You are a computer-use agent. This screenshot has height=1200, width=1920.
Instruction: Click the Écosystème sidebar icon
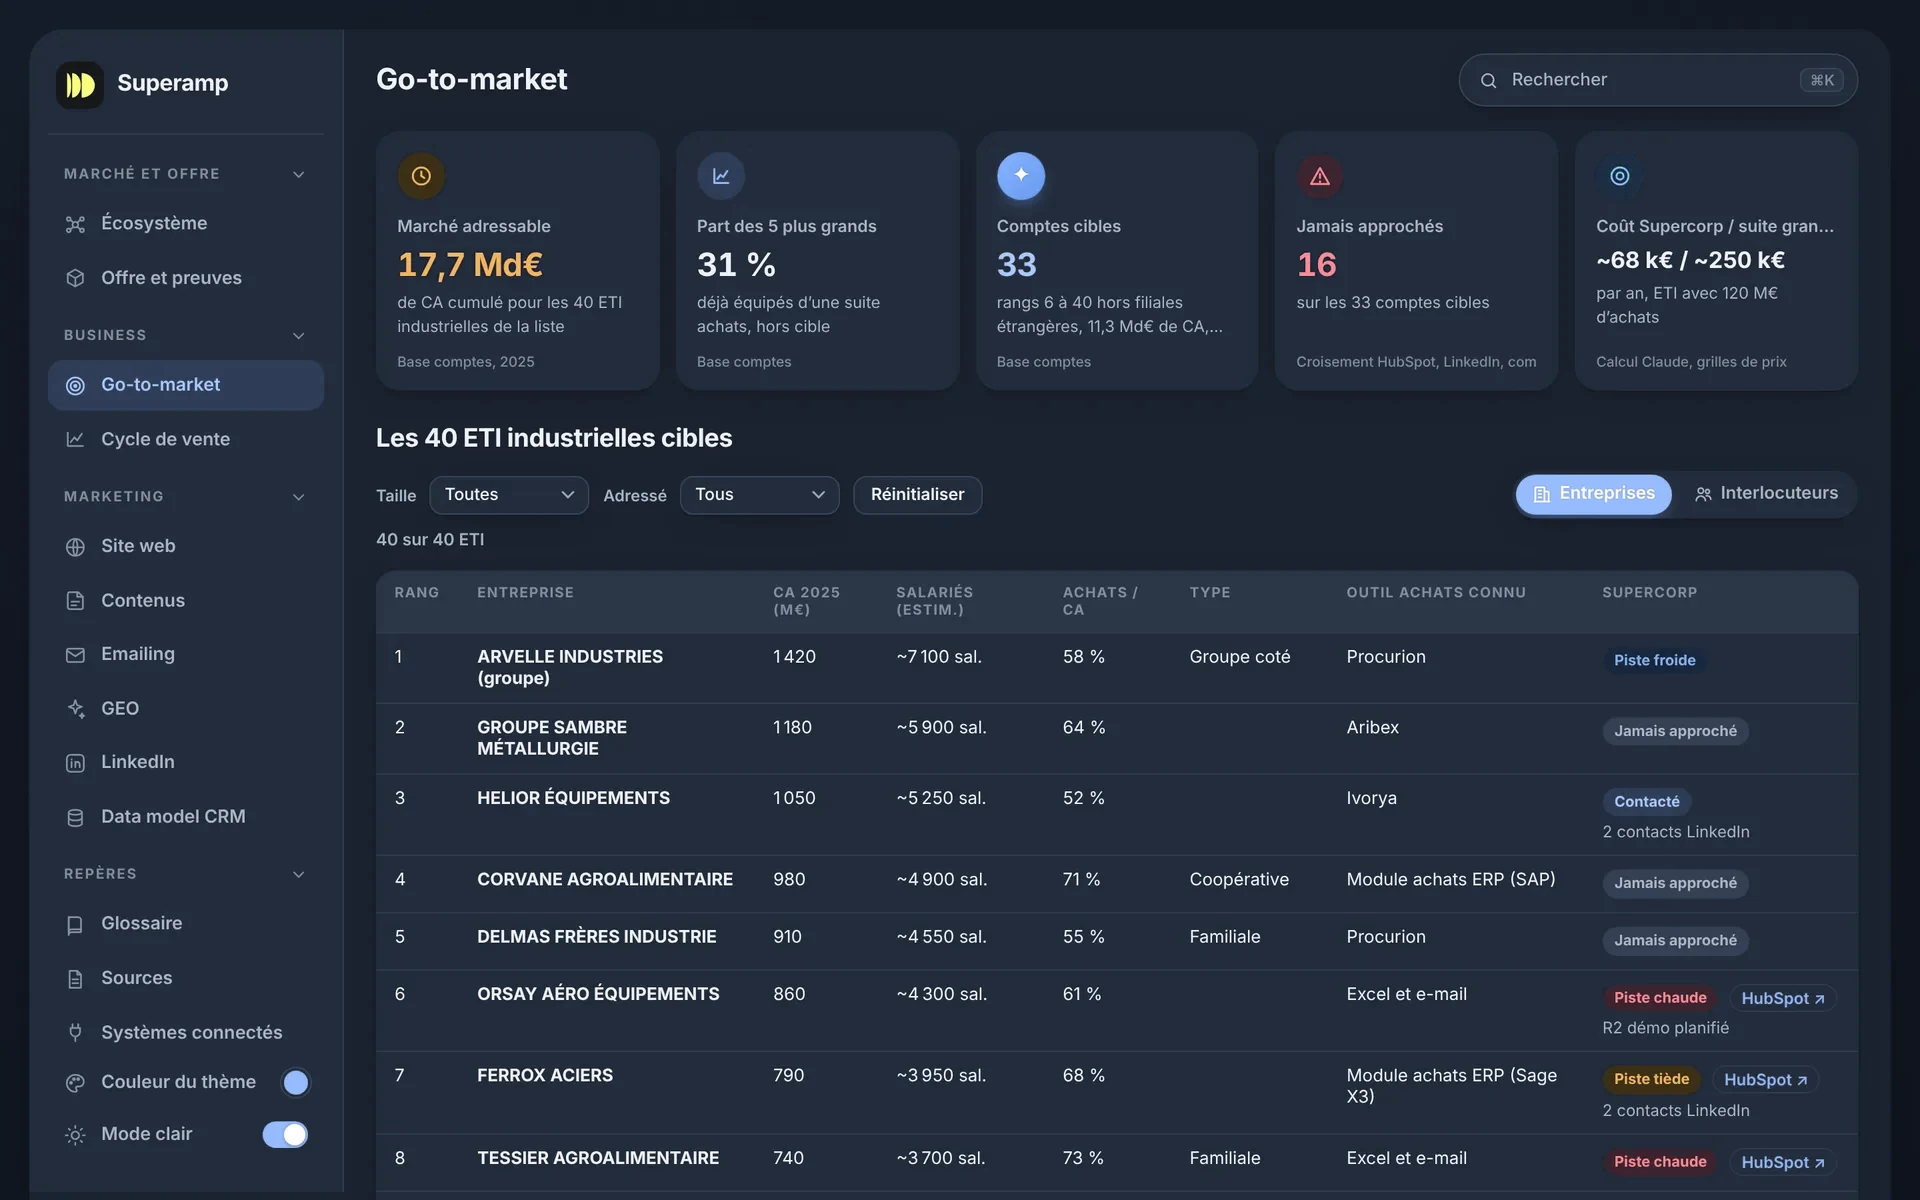point(75,224)
